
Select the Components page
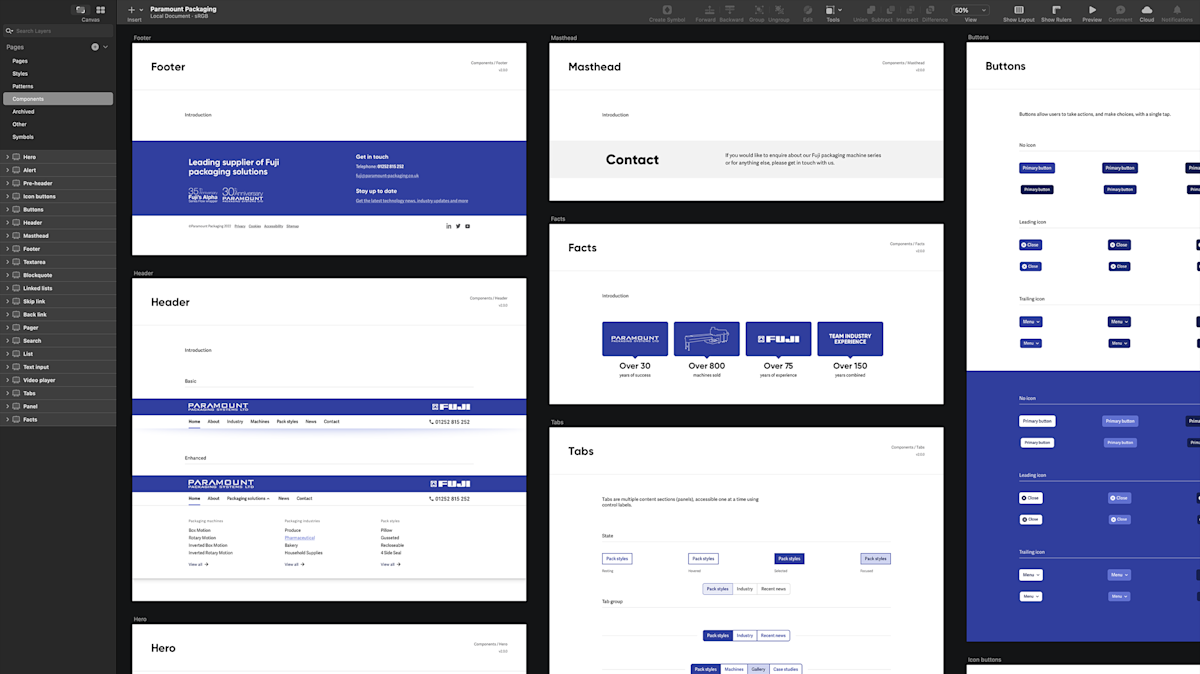58,99
